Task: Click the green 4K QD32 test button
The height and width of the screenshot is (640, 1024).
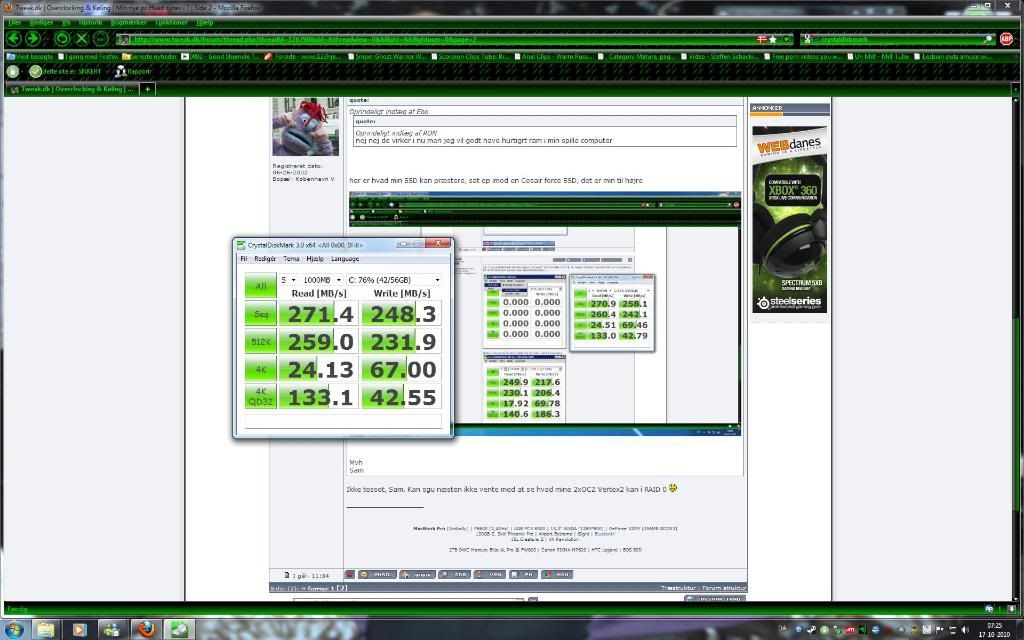Action: click(x=261, y=397)
